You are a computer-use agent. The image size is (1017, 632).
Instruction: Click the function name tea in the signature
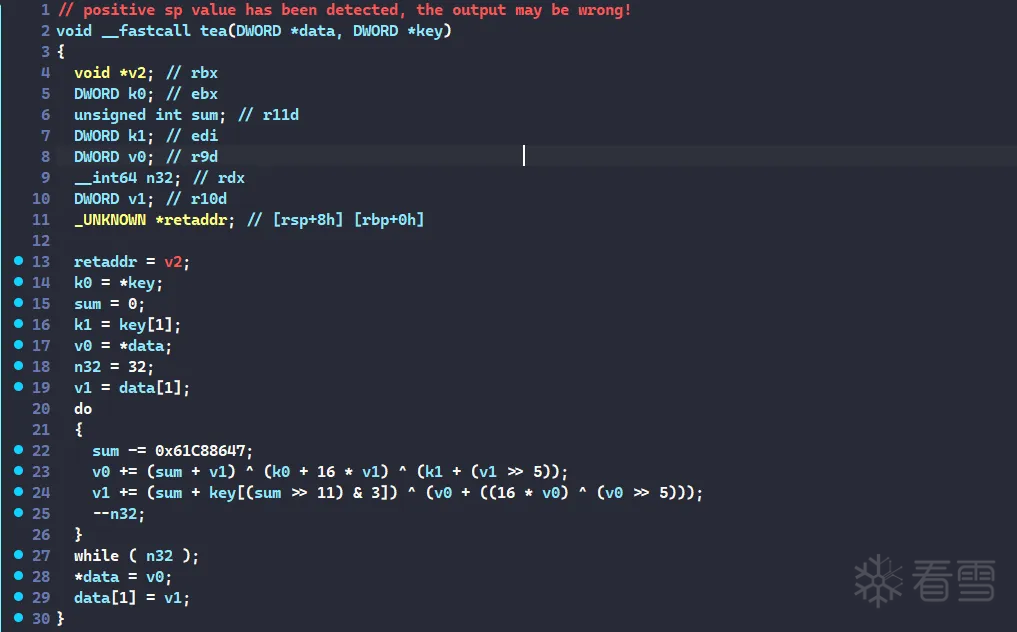(213, 30)
